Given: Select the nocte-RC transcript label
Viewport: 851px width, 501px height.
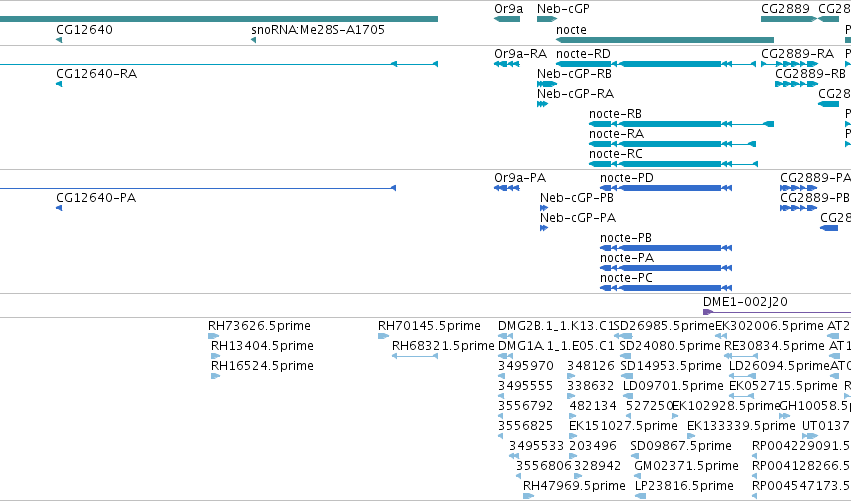Looking at the screenshot, I should 616,154.
